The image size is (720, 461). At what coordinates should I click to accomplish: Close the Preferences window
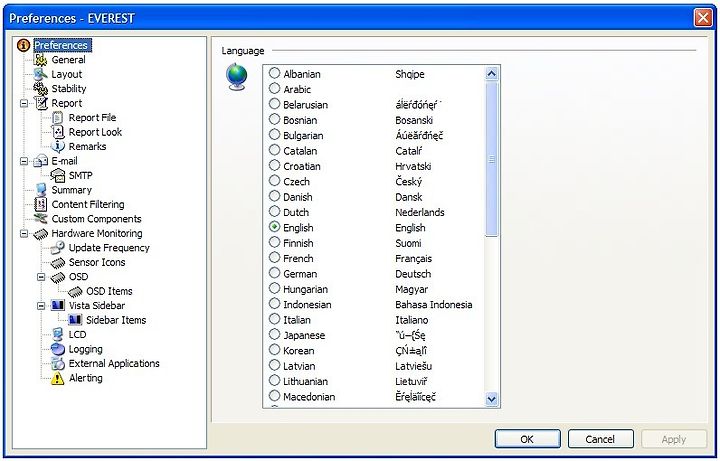click(703, 18)
